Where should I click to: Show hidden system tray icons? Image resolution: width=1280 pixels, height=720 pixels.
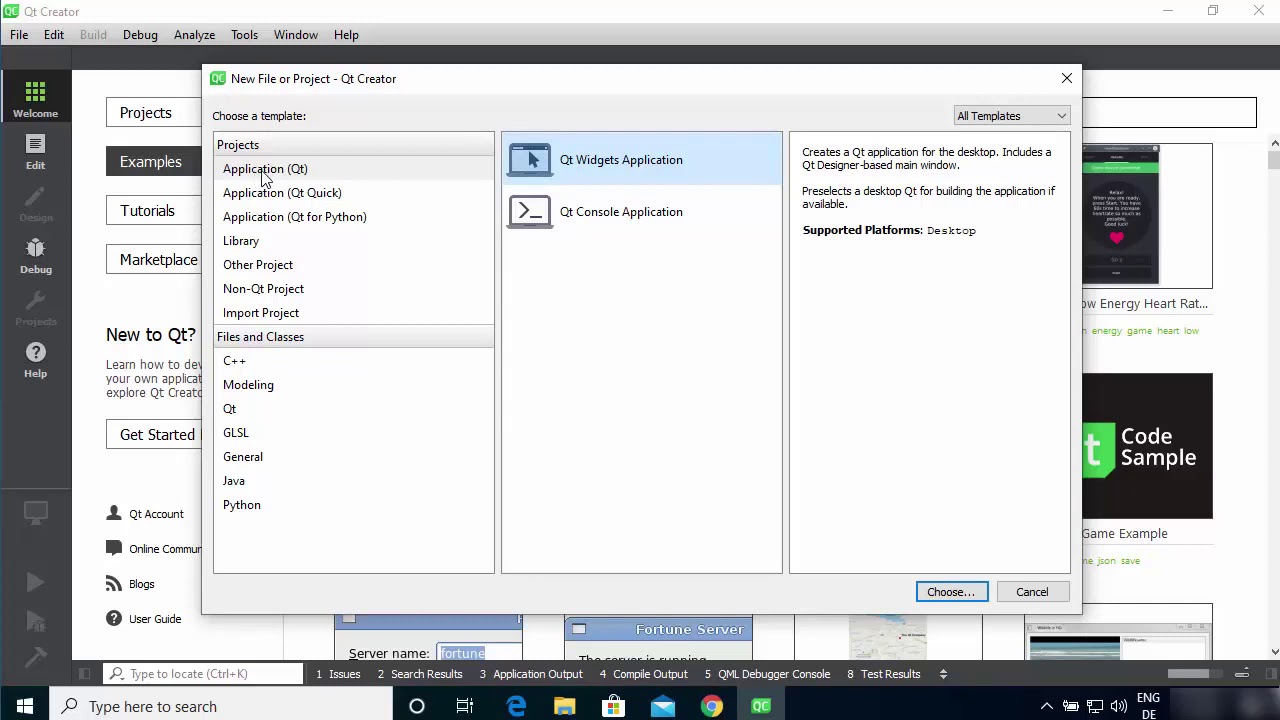pyautogui.click(x=1046, y=707)
